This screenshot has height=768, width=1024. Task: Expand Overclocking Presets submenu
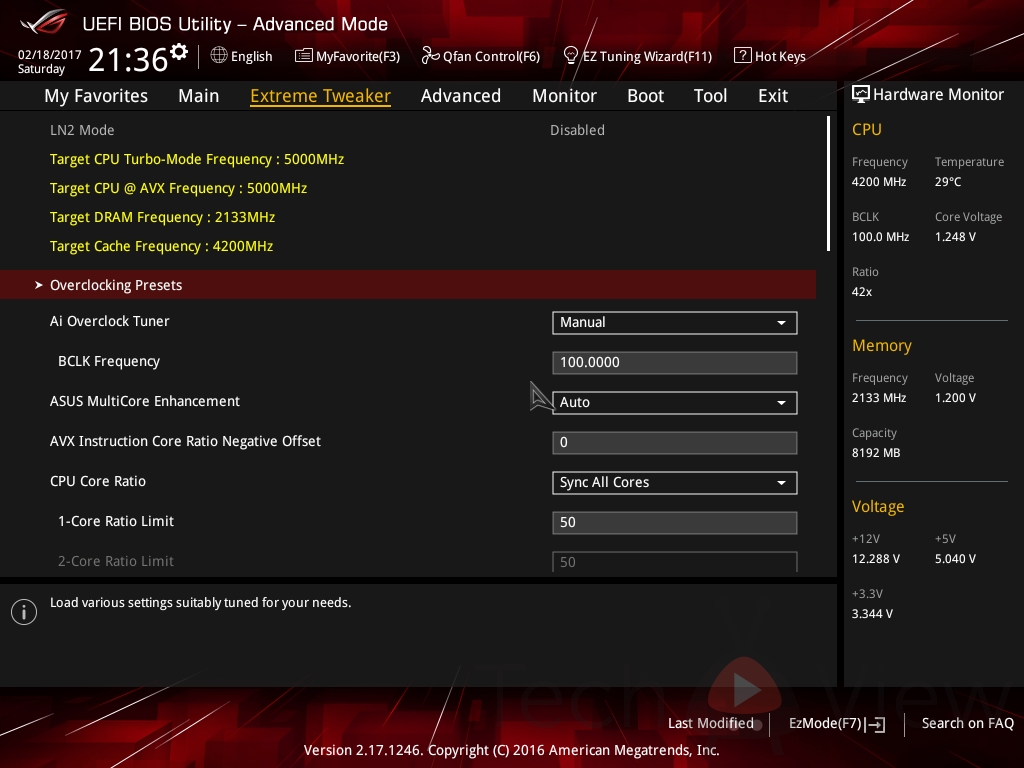pyautogui.click(x=408, y=285)
